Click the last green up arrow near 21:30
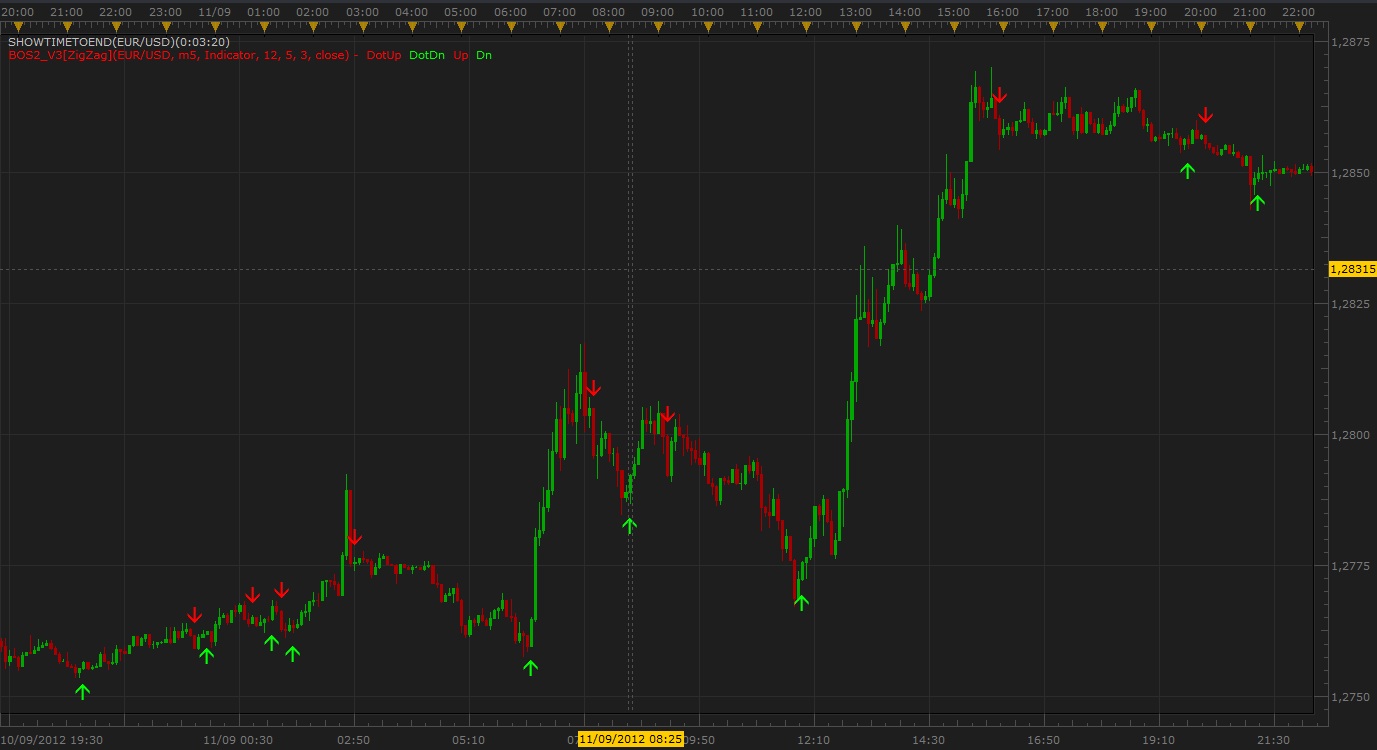 [x=1257, y=202]
